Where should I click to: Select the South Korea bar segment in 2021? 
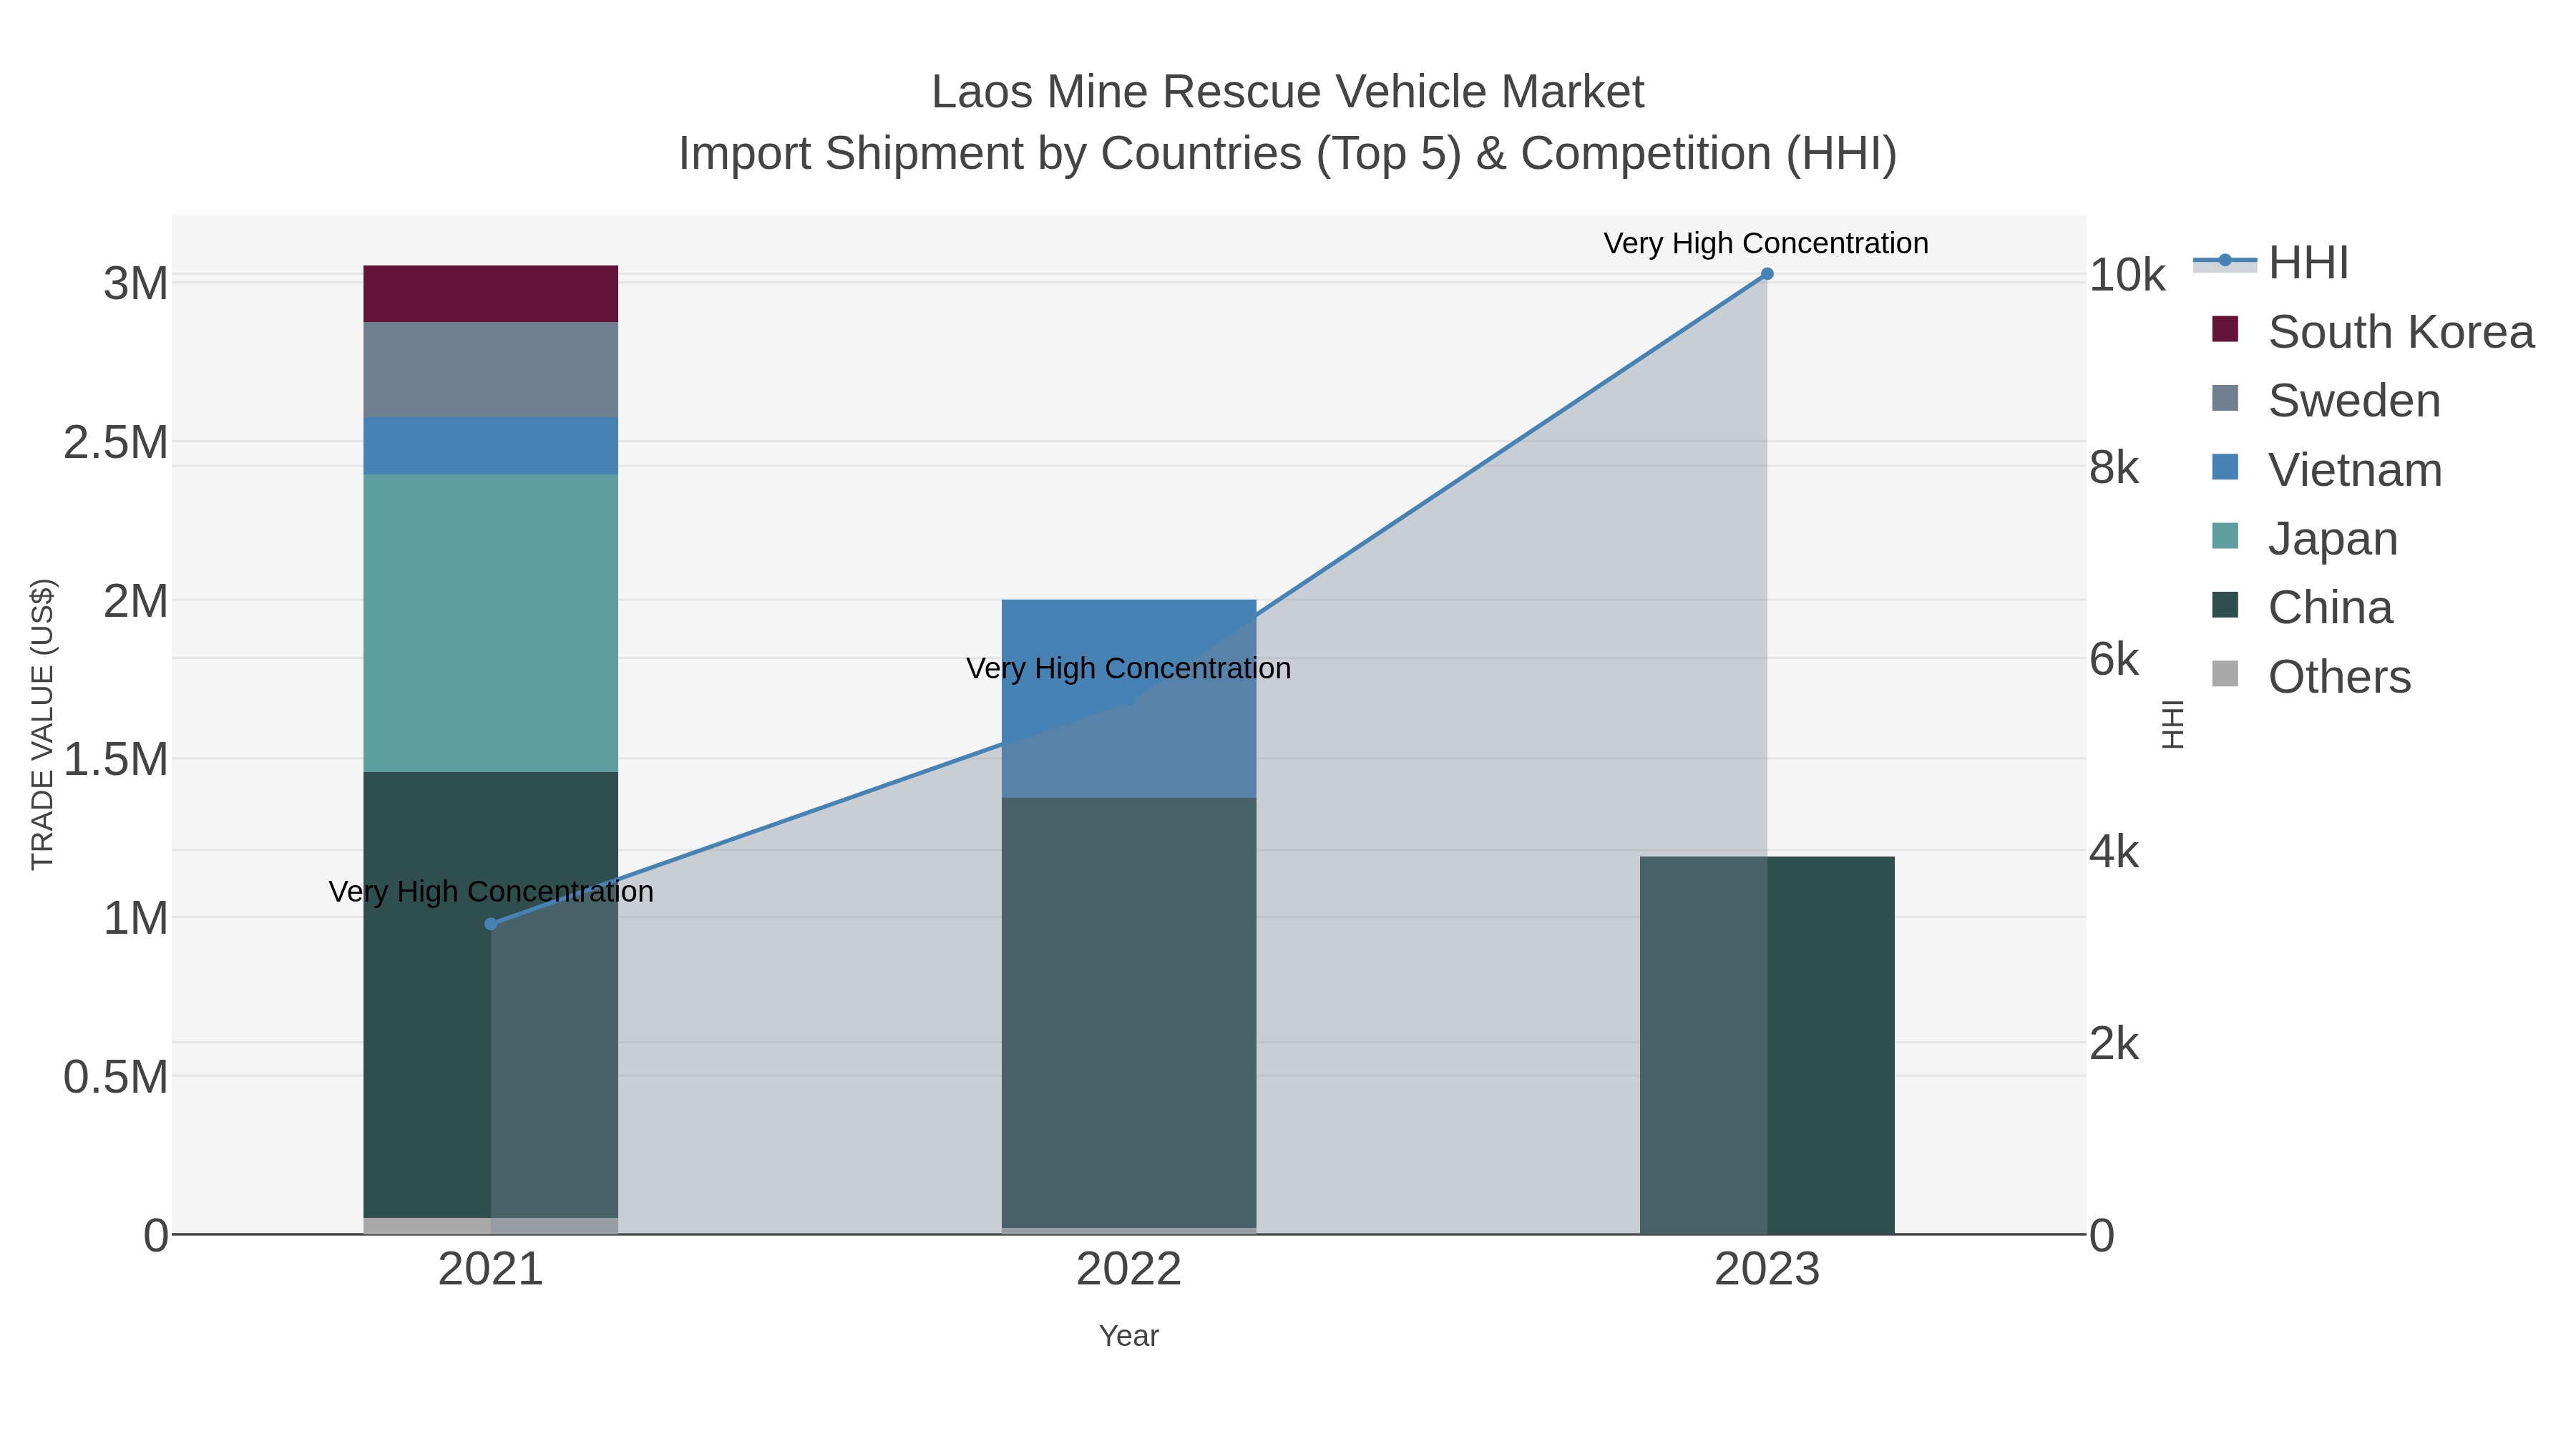(490, 294)
